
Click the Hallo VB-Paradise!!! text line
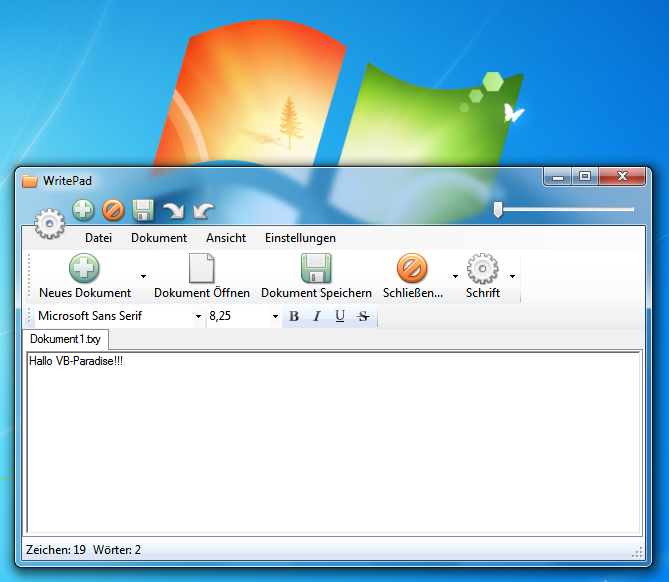pos(76,361)
